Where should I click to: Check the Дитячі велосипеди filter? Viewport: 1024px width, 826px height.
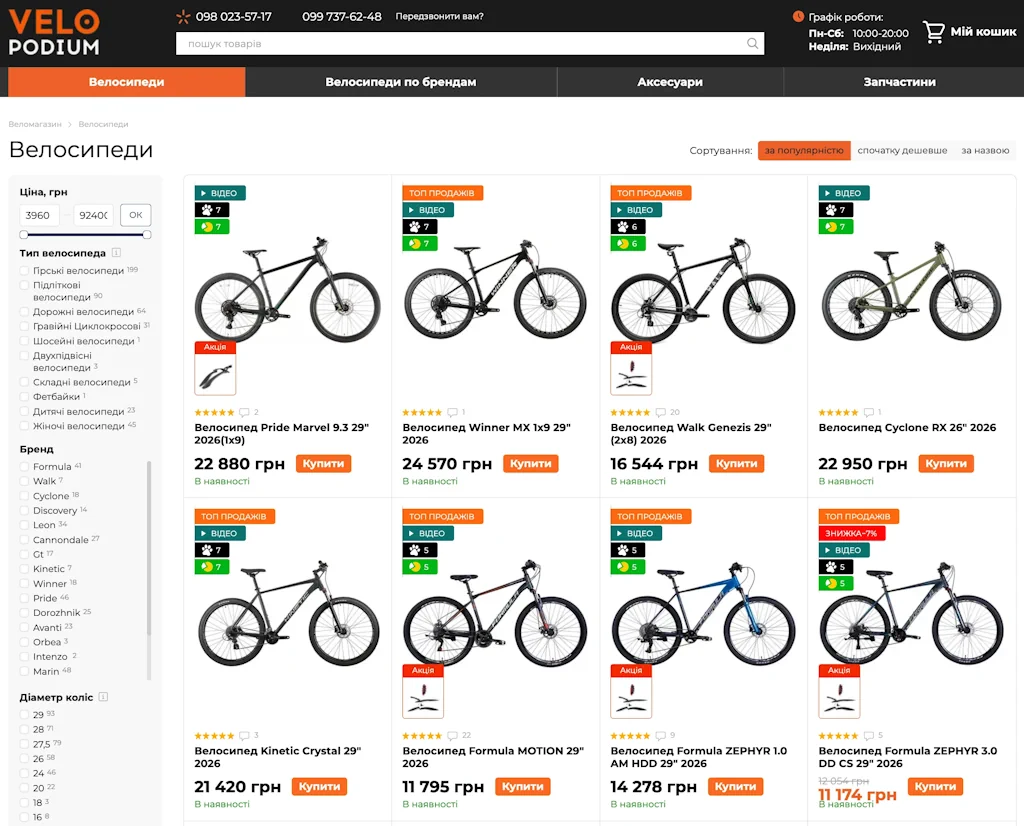24,411
